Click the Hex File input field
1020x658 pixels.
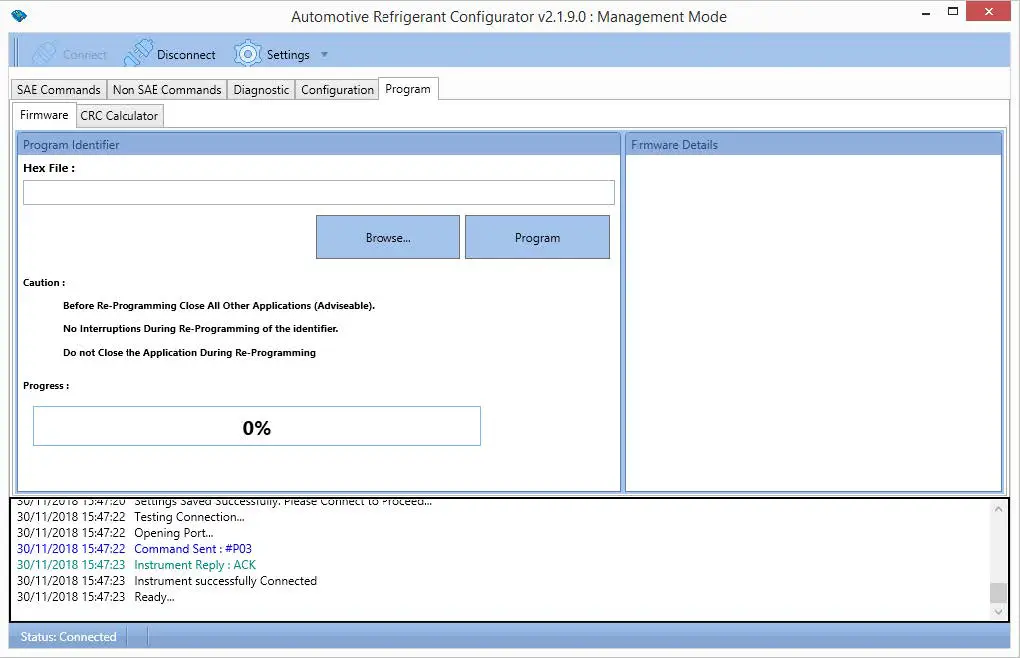318,193
